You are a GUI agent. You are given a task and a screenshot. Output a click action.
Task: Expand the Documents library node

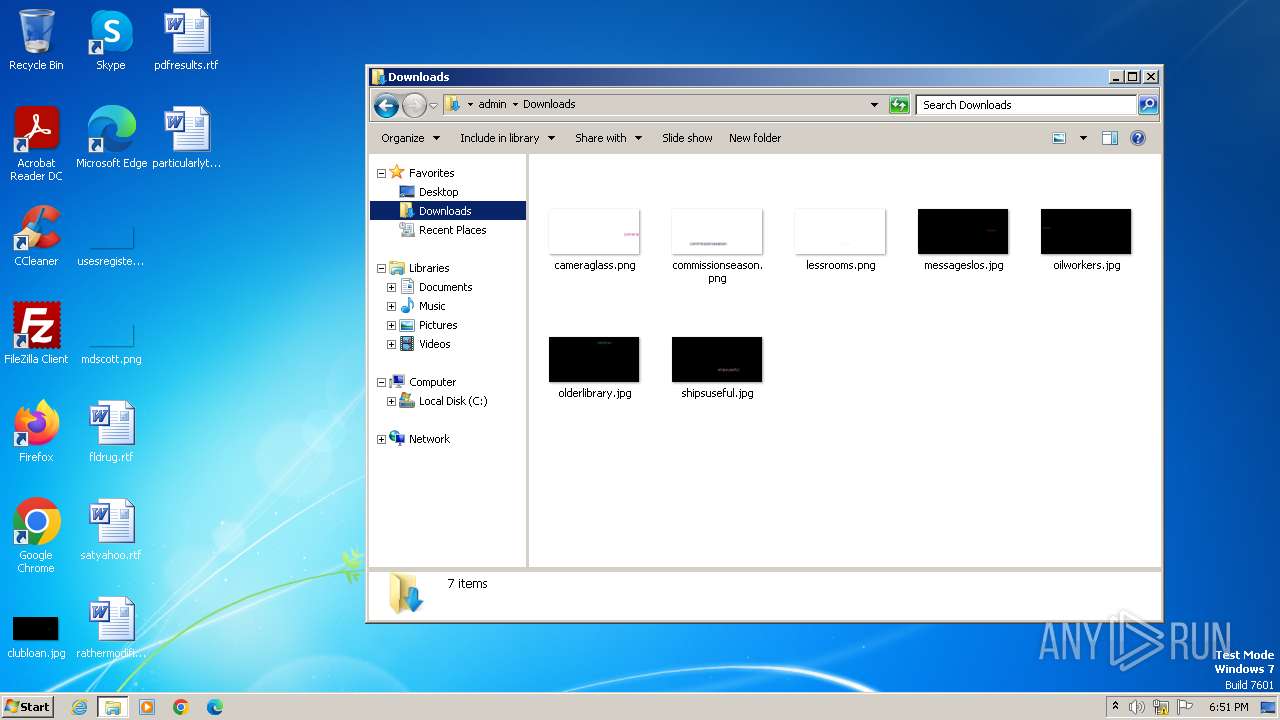click(x=392, y=287)
